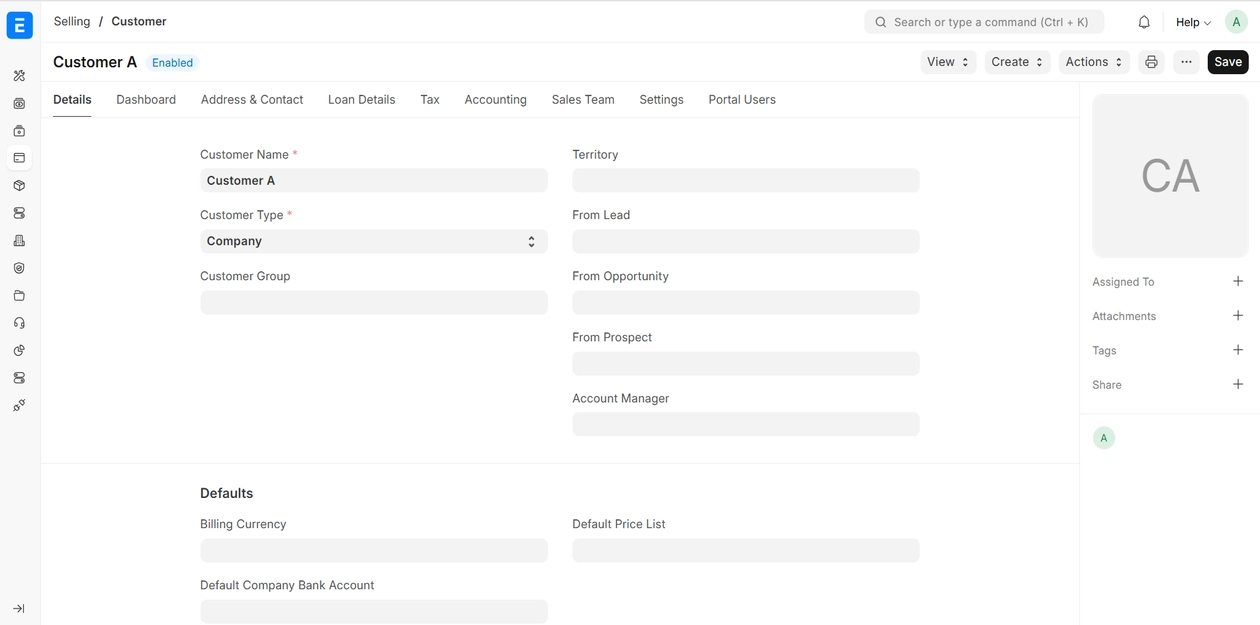Screen dimensions: 1260x625
Task: Go to Selling in the breadcrumb
Action: [72, 21]
